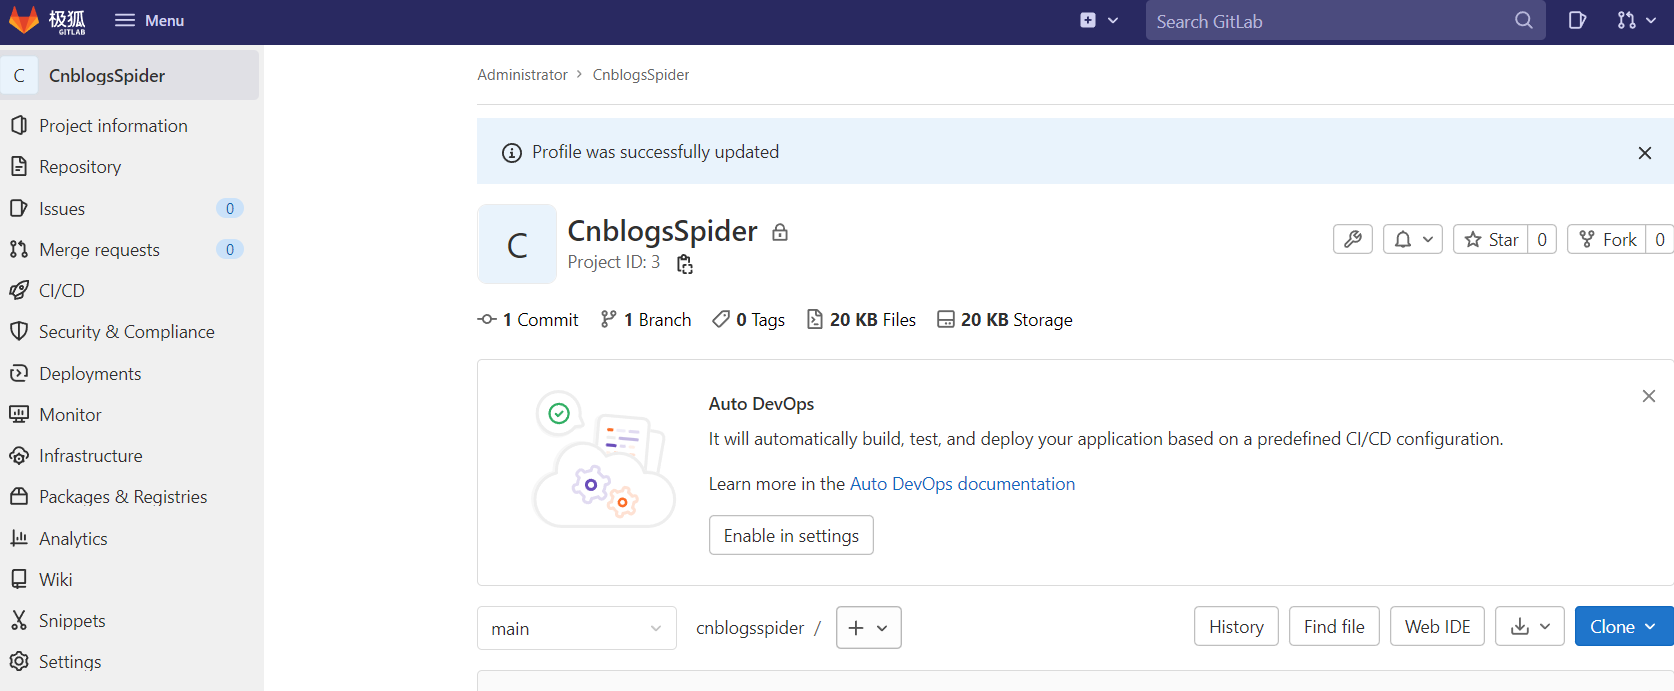Open the main branch selector dropdown

(577, 628)
